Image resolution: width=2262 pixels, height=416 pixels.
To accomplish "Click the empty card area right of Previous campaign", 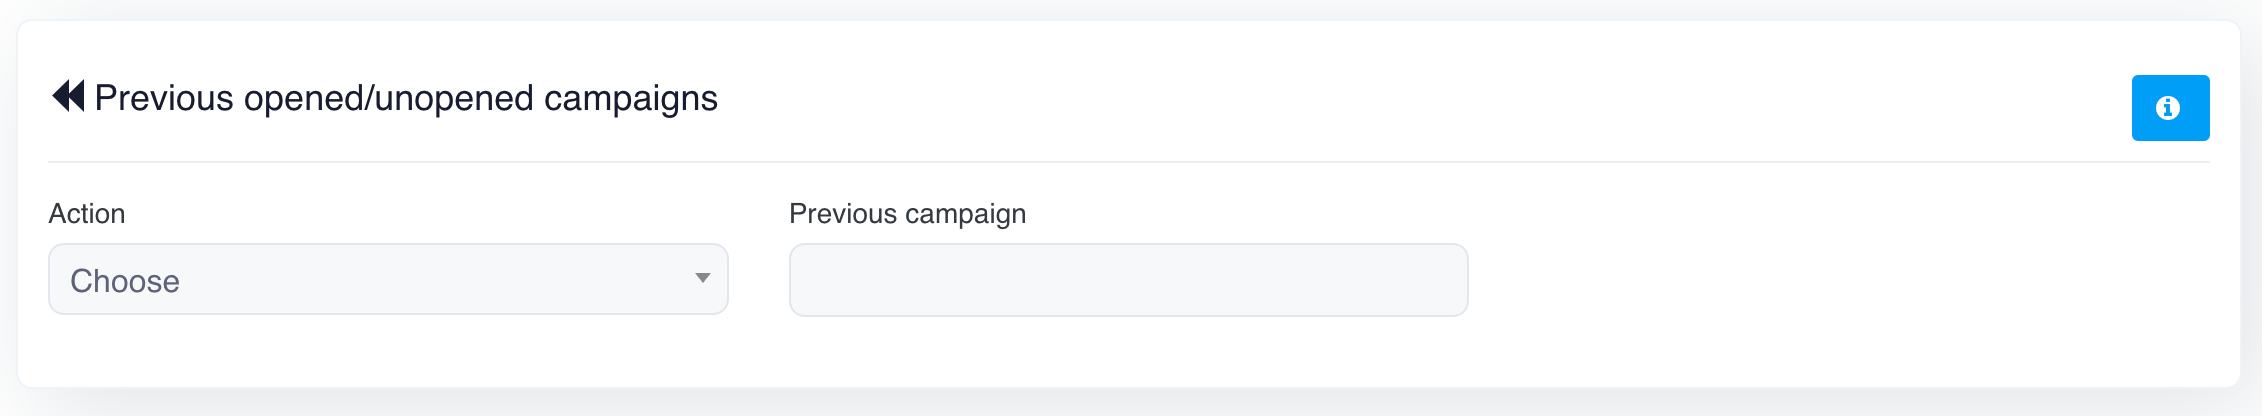I will [1850, 280].
